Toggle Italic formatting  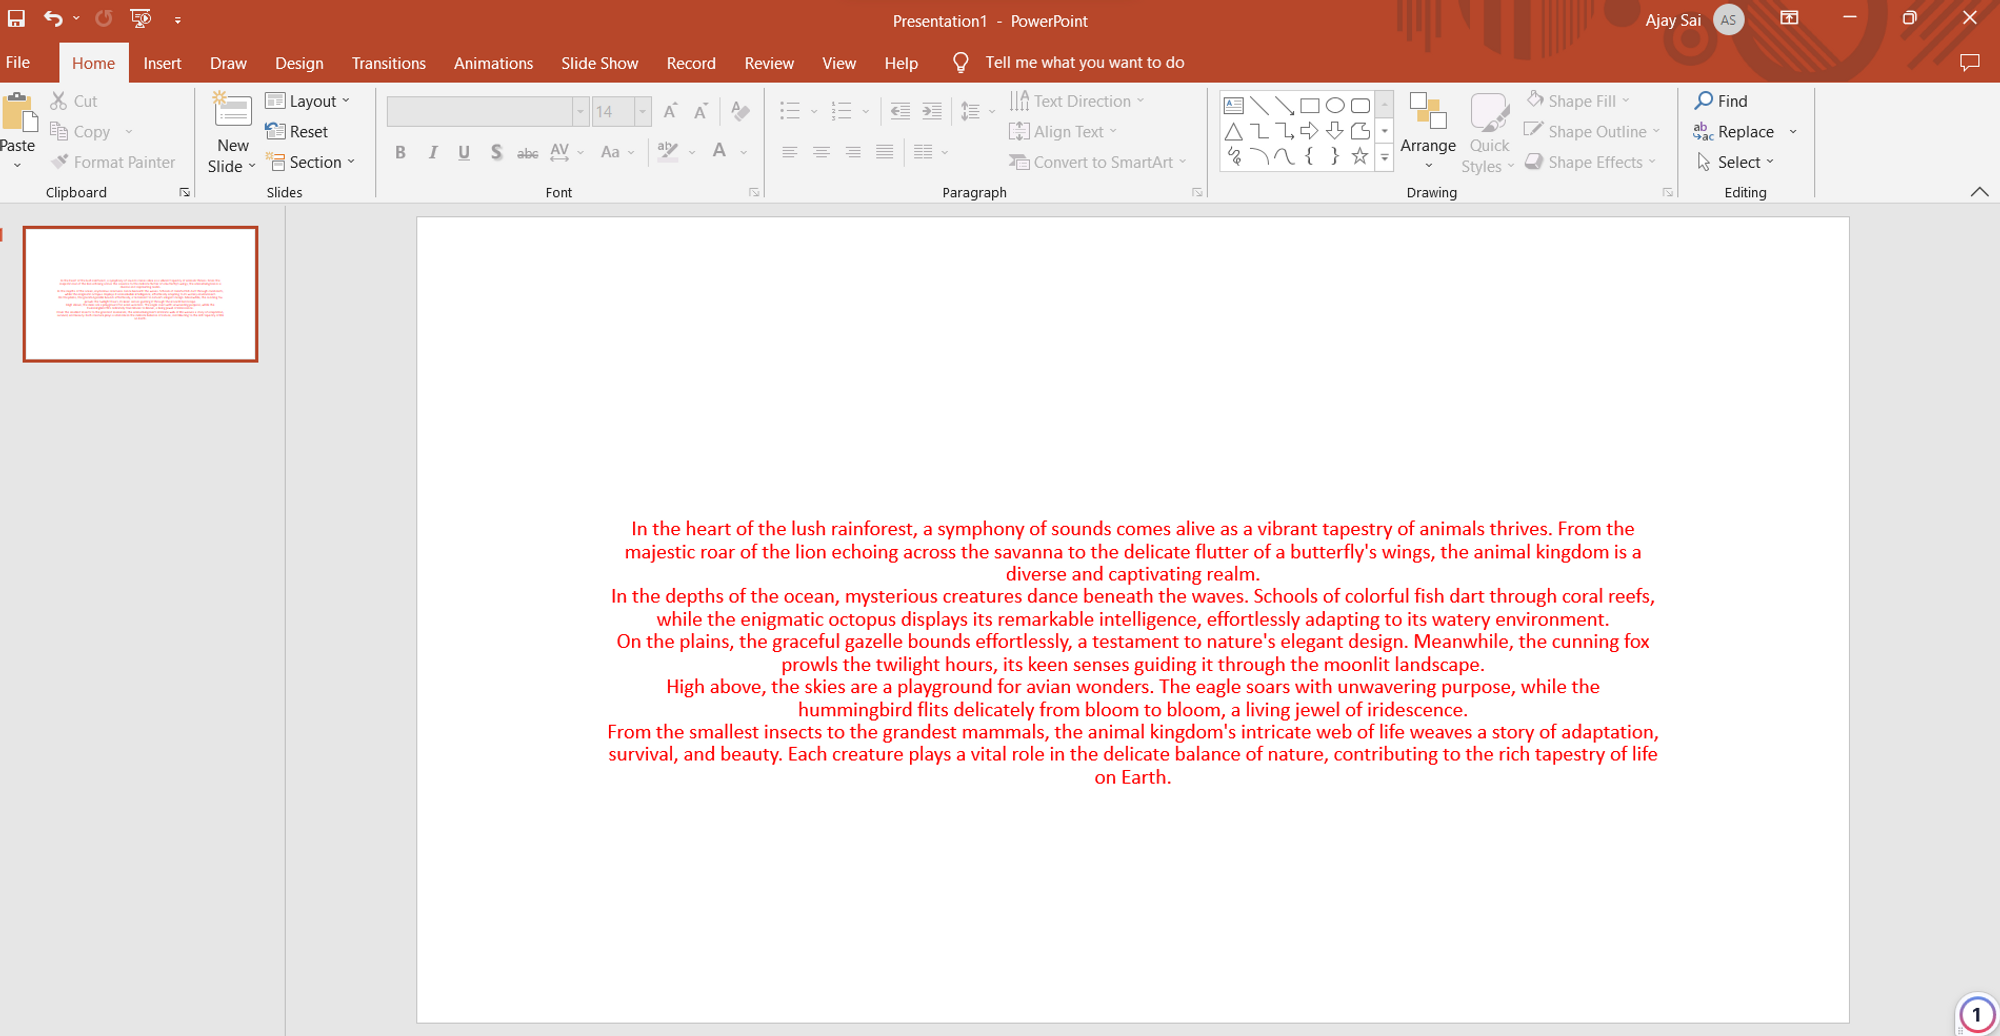(432, 153)
